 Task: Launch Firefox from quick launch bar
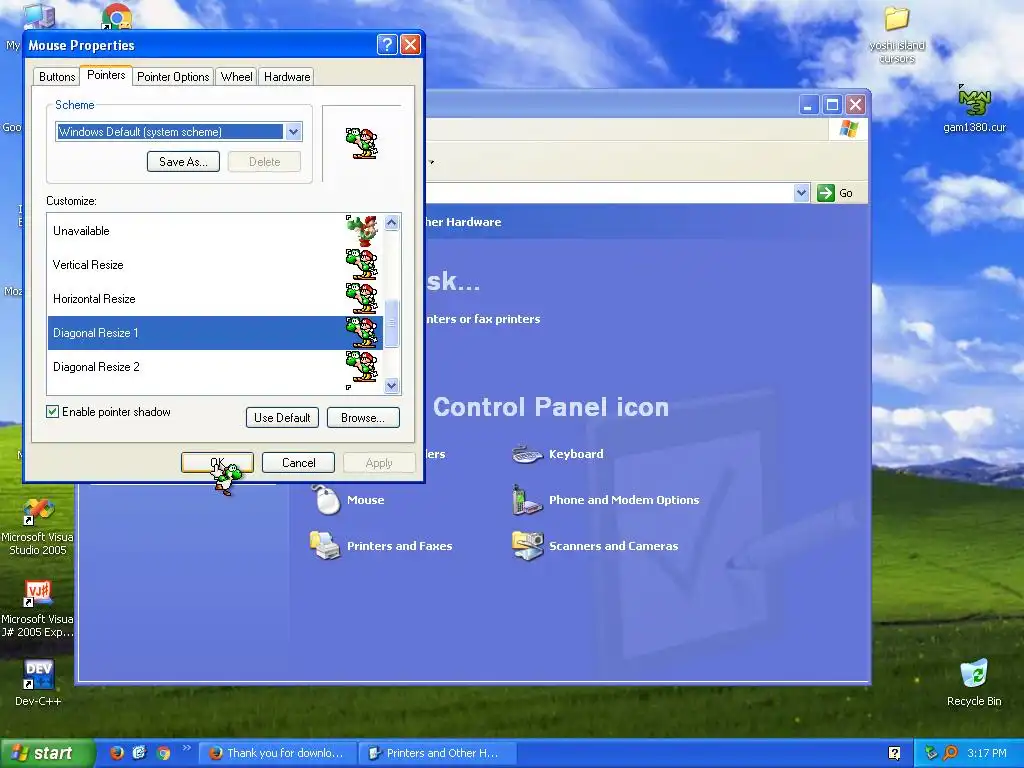[117, 753]
